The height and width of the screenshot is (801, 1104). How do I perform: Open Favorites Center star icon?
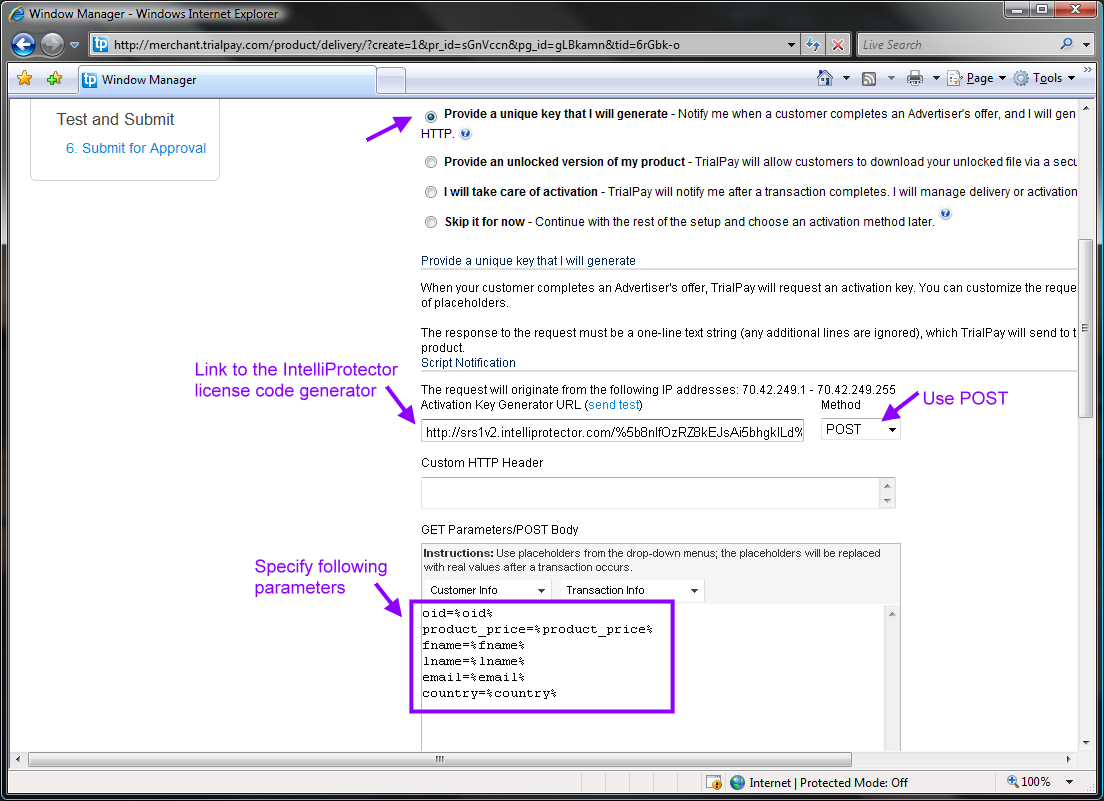tap(25, 78)
